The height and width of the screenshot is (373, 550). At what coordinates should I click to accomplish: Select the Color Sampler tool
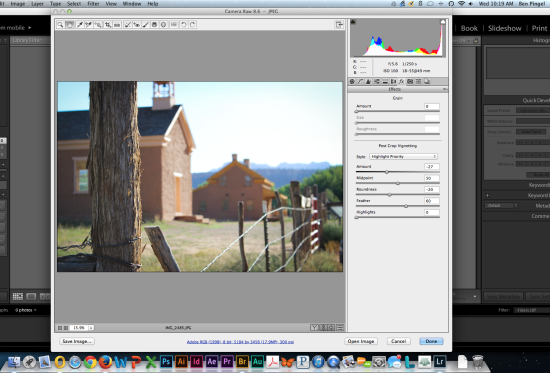tap(89, 25)
